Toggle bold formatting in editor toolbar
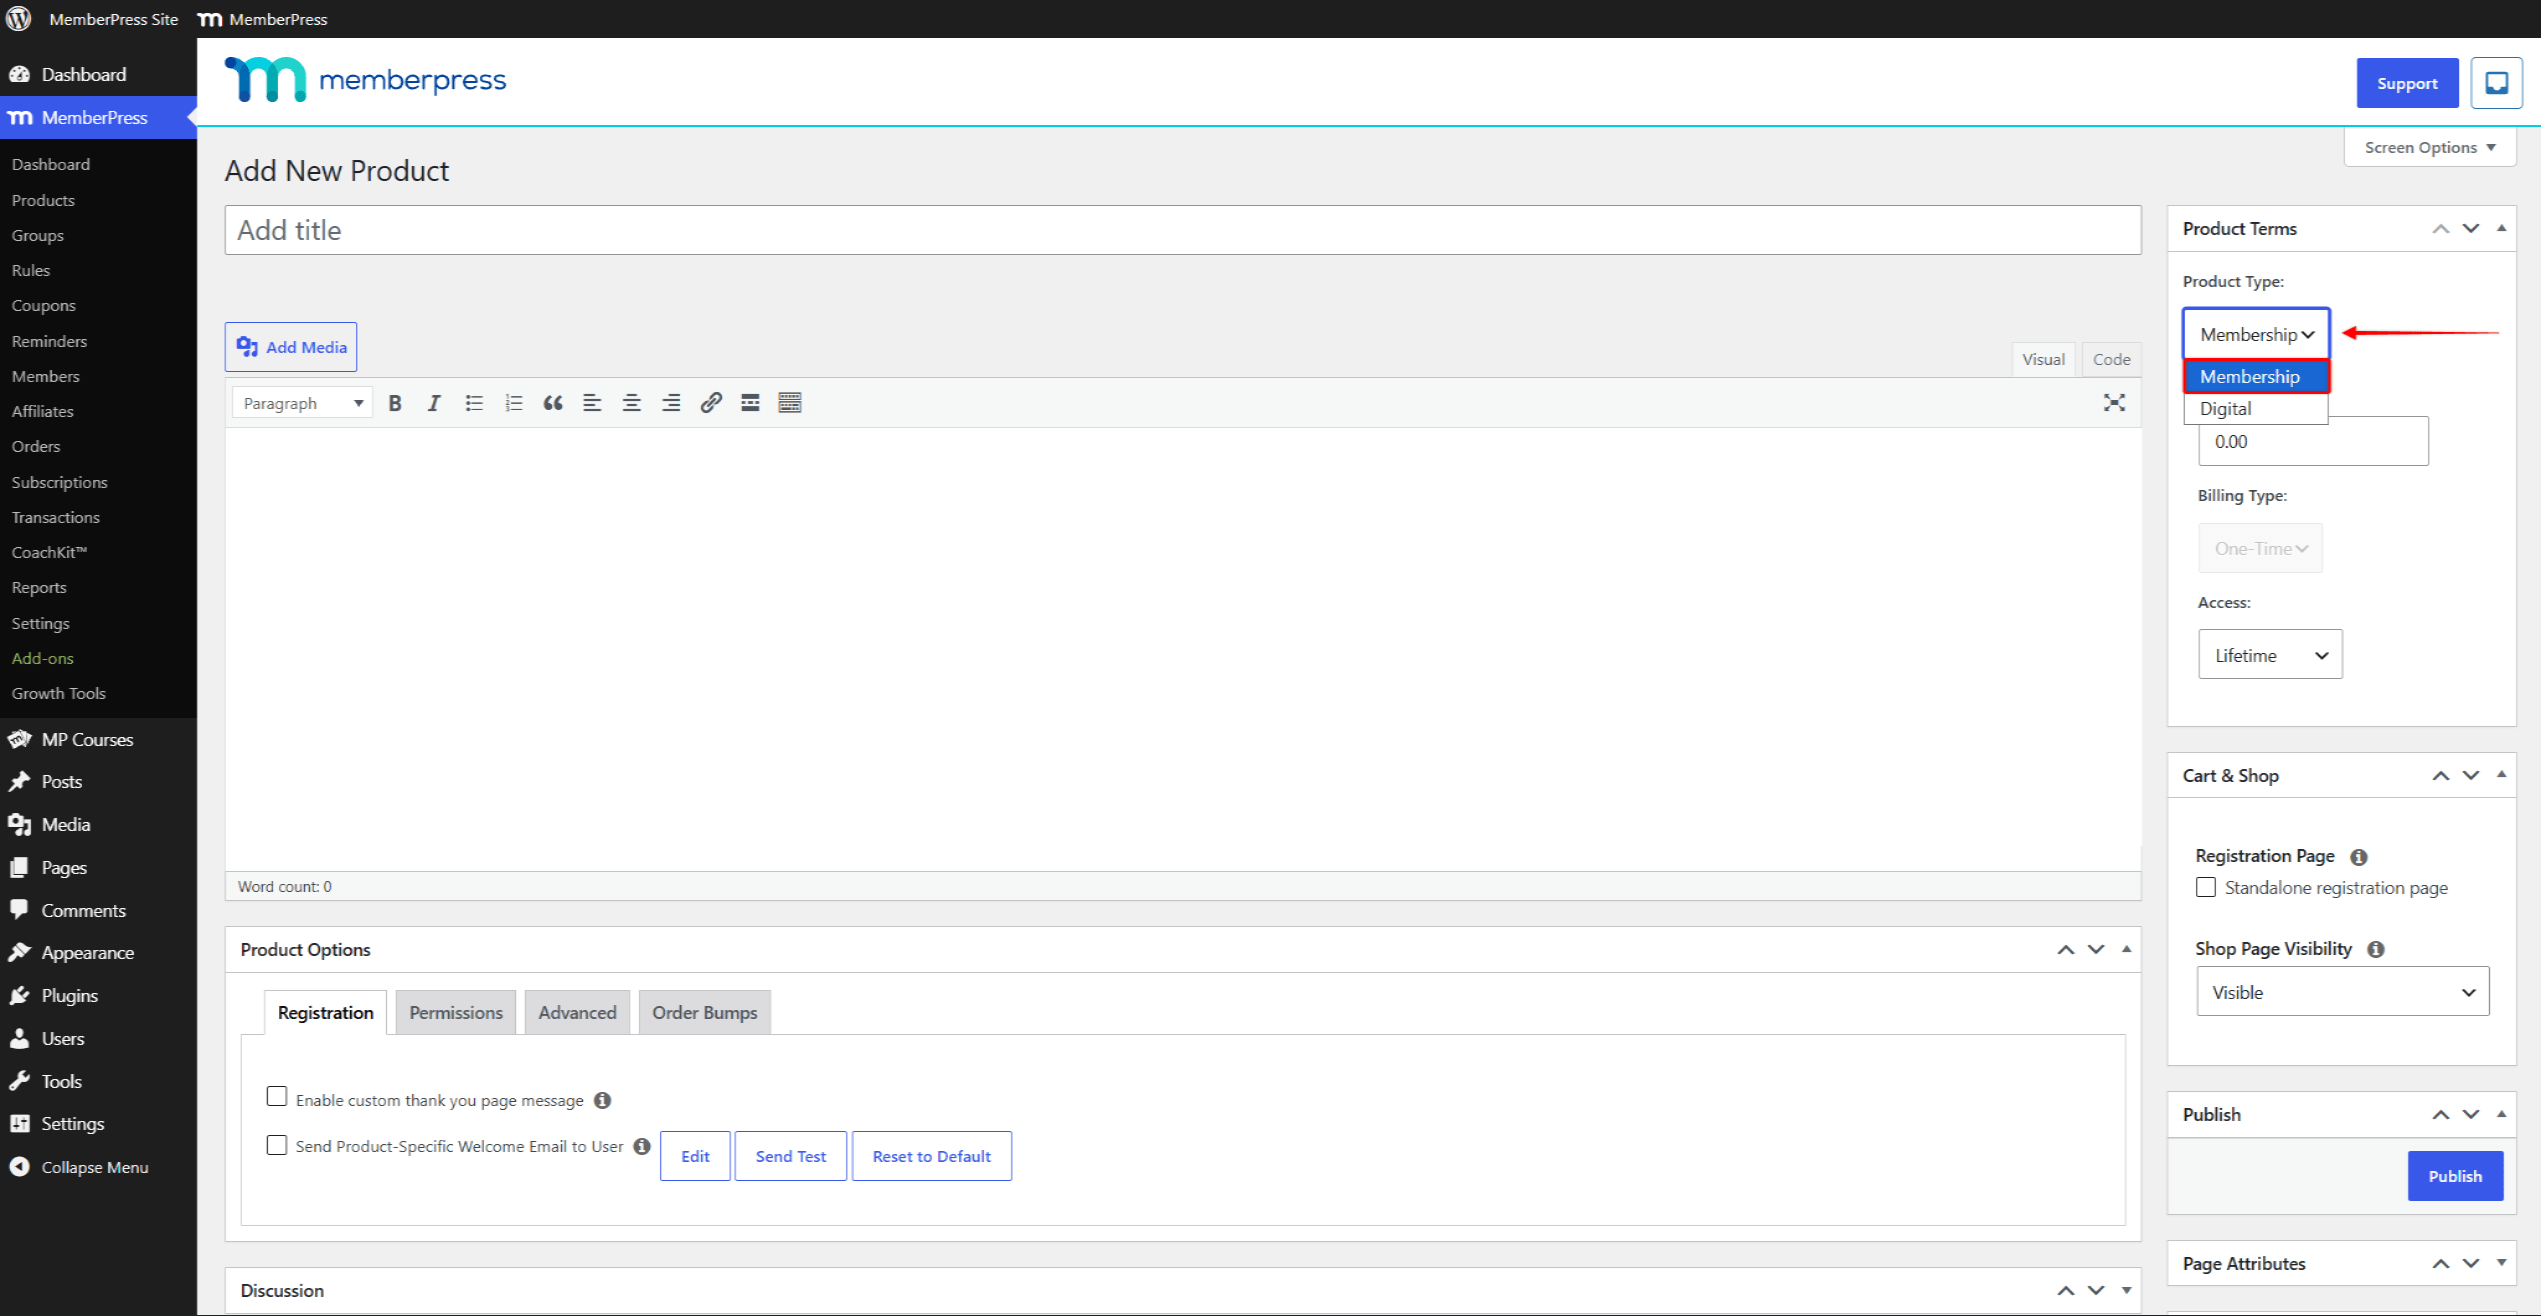 [395, 403]
